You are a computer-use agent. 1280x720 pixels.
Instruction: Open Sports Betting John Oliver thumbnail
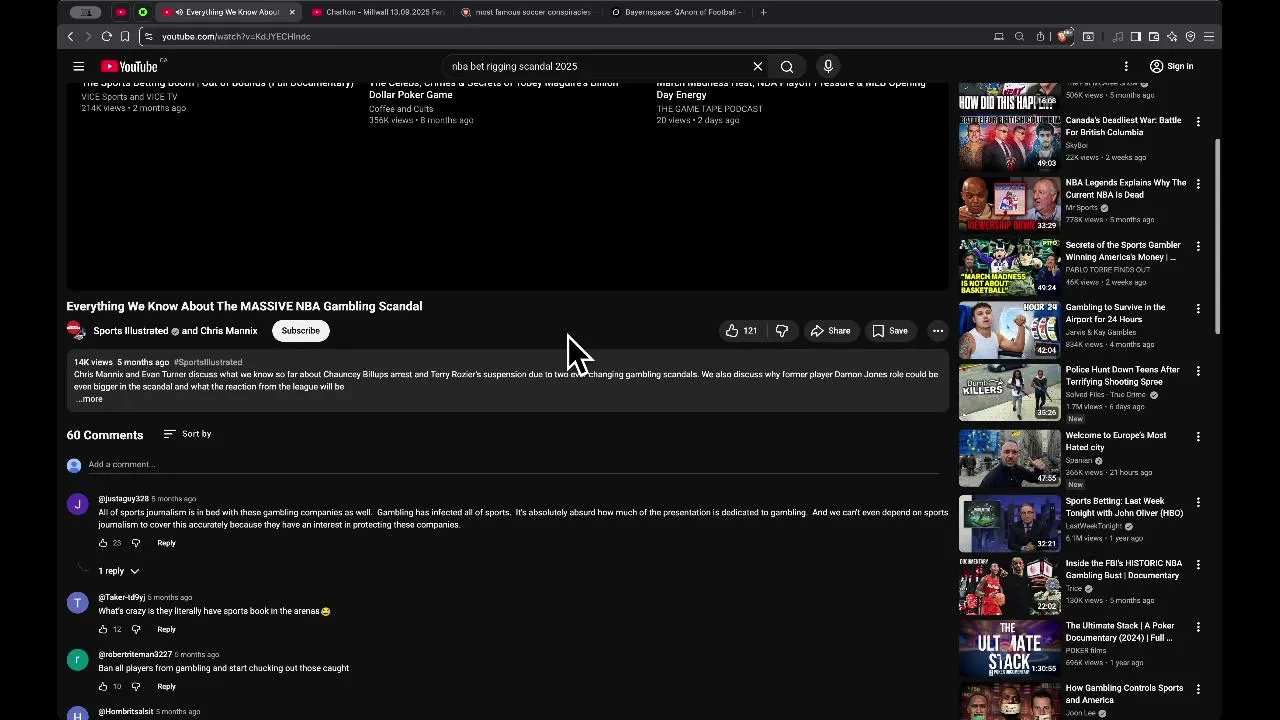pos(1009,523)
